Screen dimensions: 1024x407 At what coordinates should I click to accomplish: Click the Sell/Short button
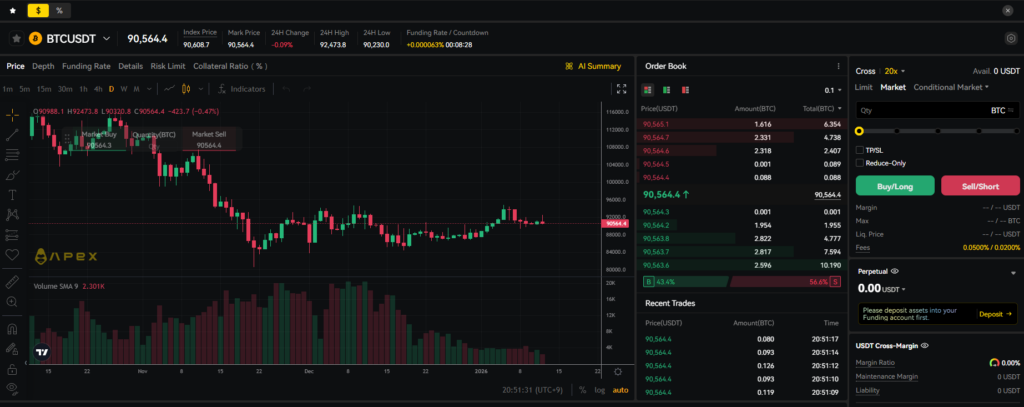coord(980,186)
